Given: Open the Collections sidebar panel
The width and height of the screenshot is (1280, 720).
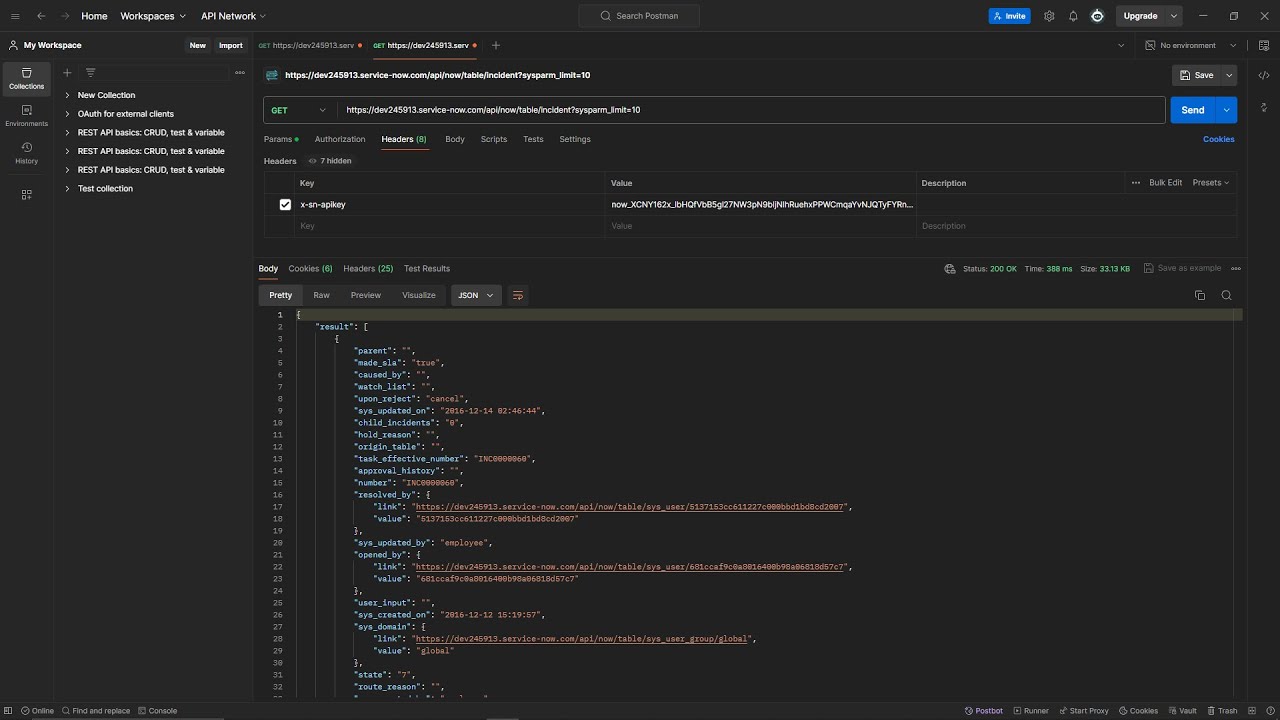Looking at the screenshot, I should 27,79.
